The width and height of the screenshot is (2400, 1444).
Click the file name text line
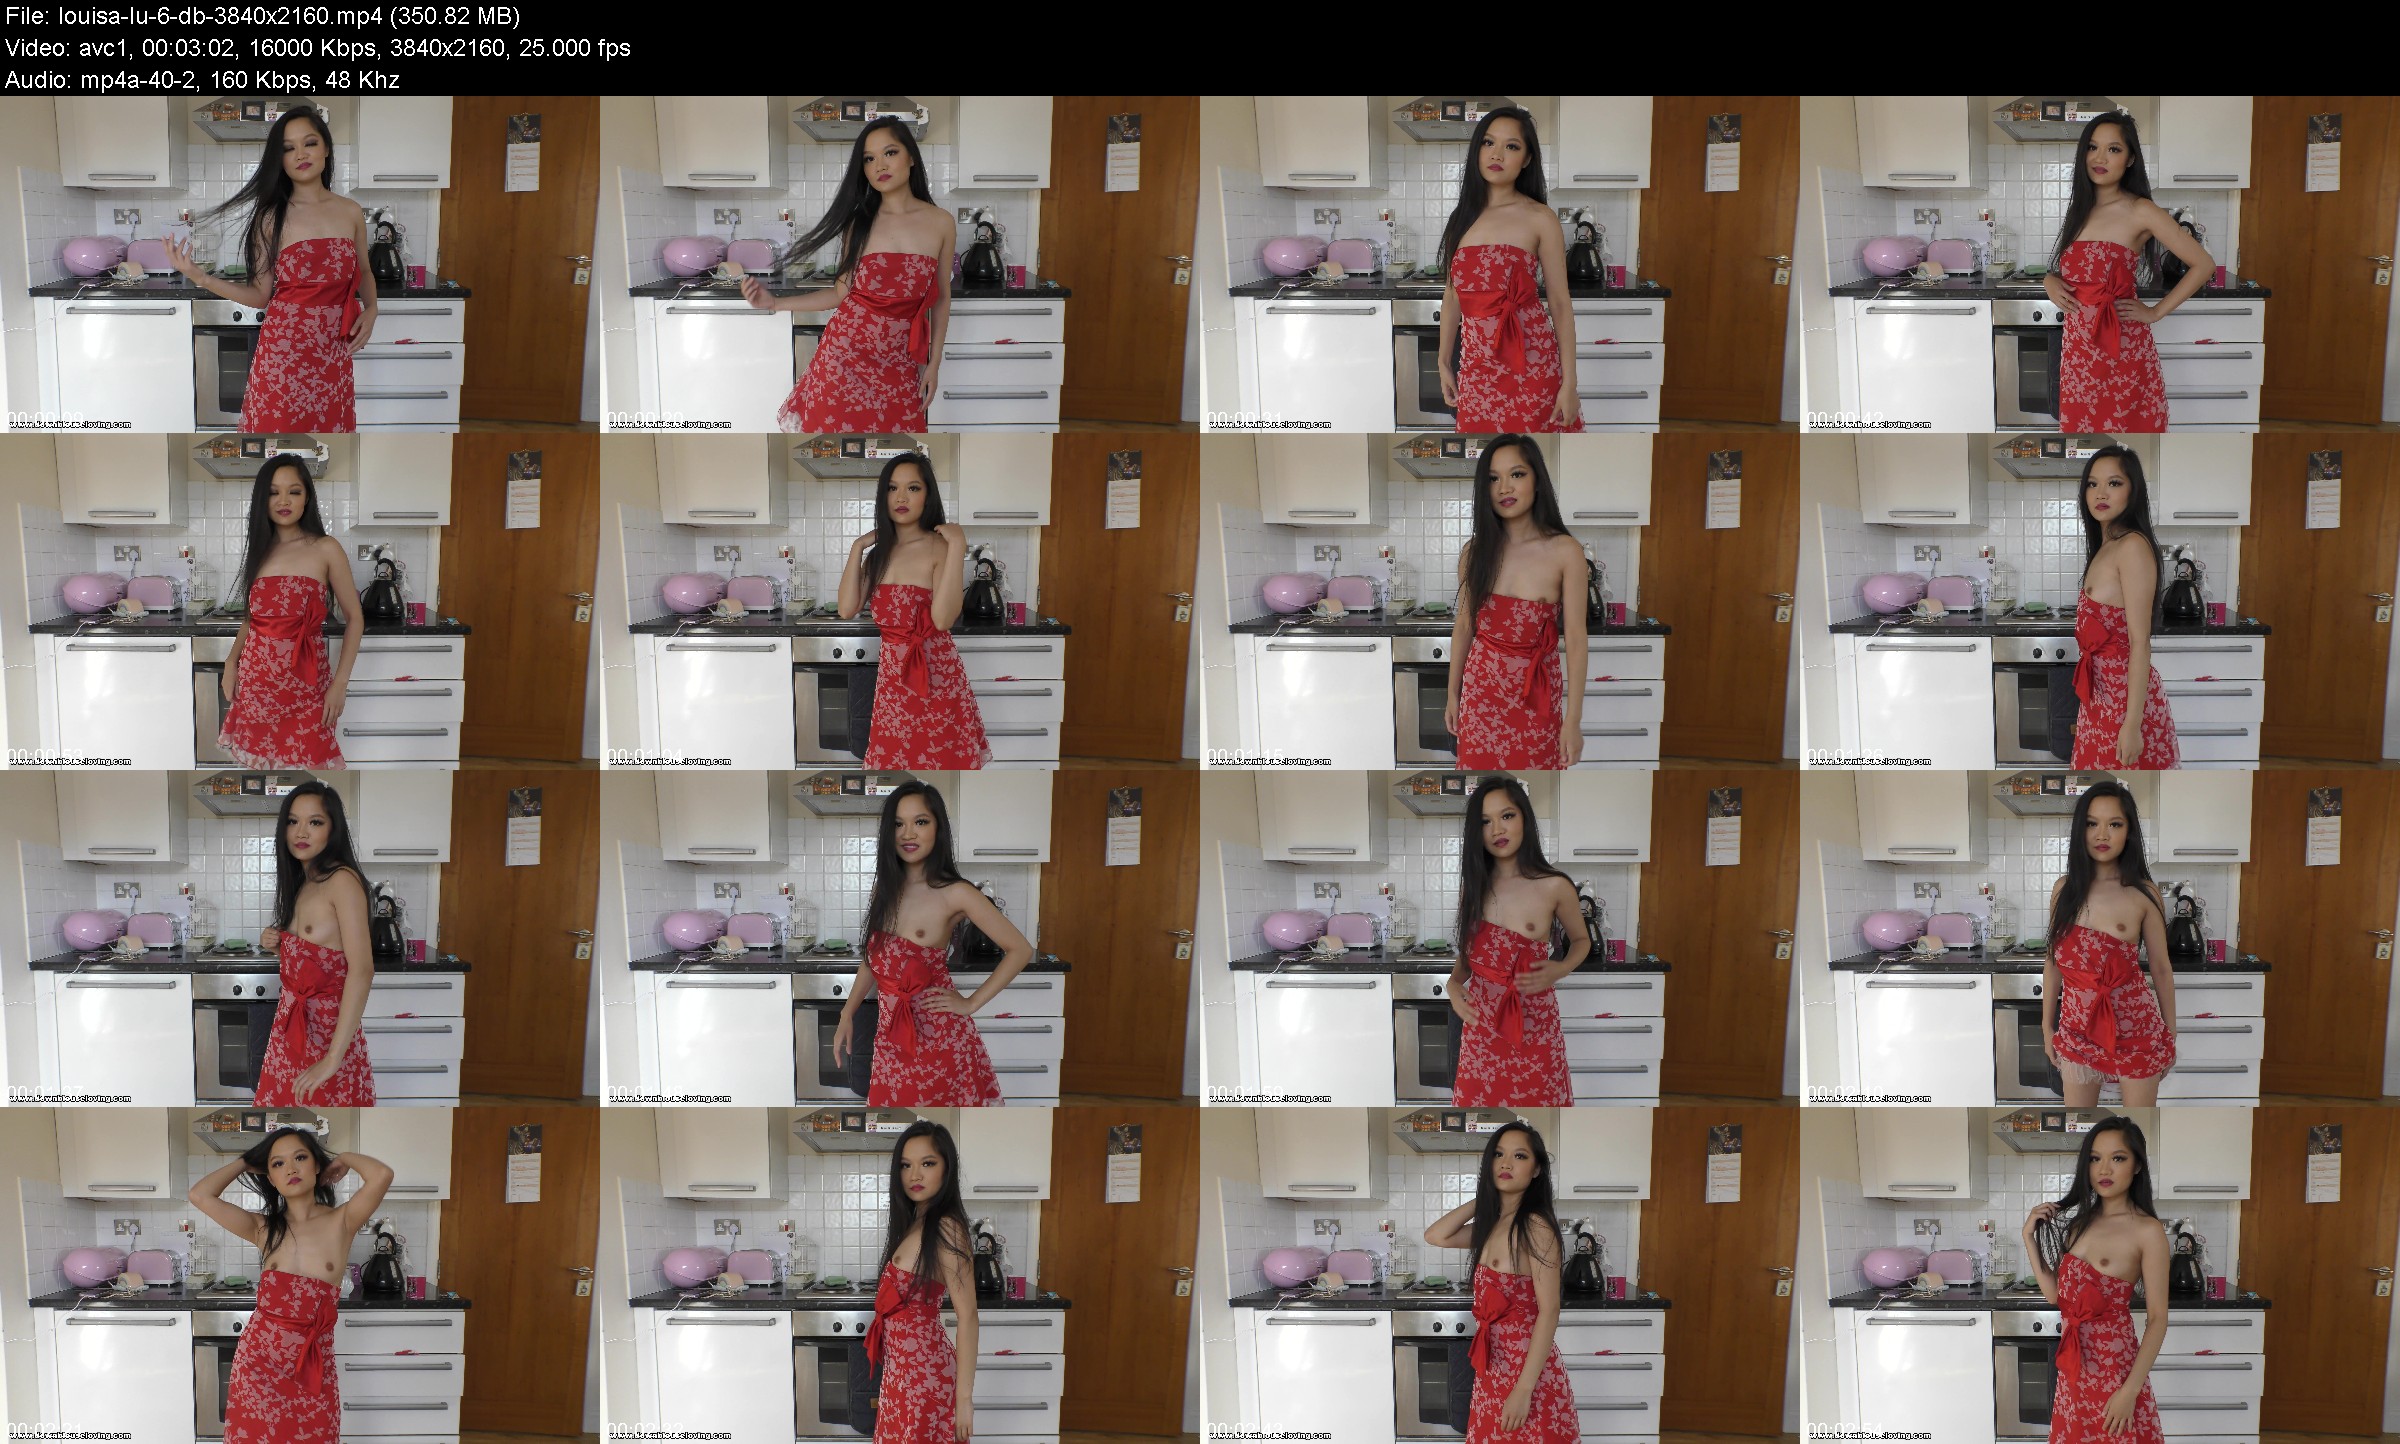[262, 16]
